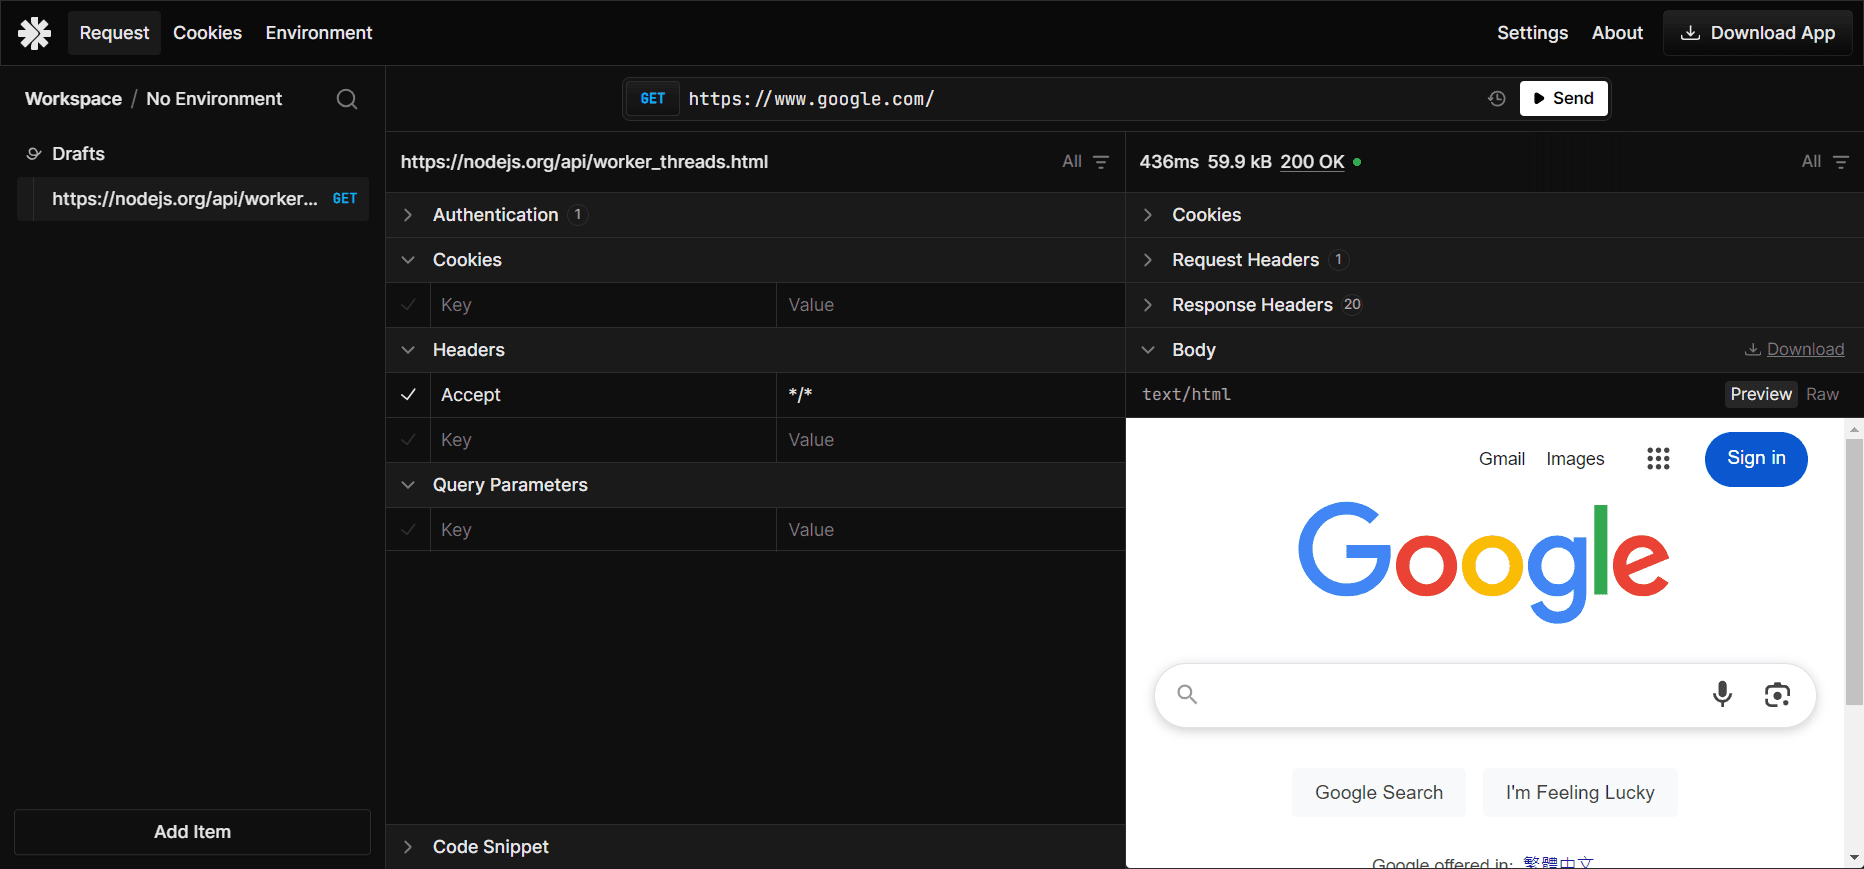Click the I'm Feeling Lucky button
This screenshot has height=869, width=1864.
(1580, 793)
